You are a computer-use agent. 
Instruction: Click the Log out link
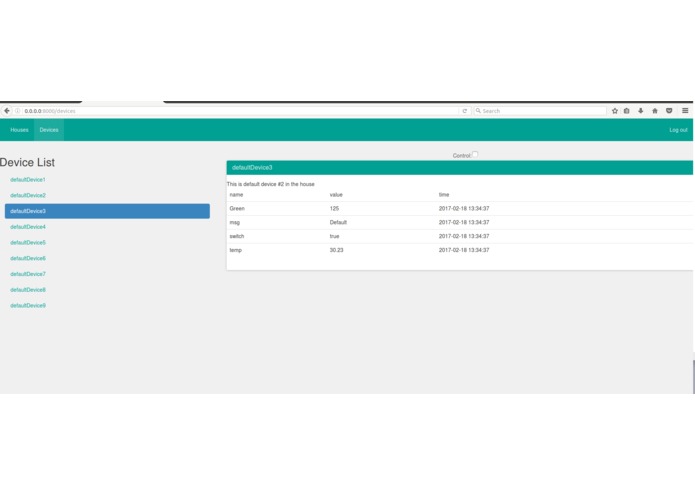(678, 130)
